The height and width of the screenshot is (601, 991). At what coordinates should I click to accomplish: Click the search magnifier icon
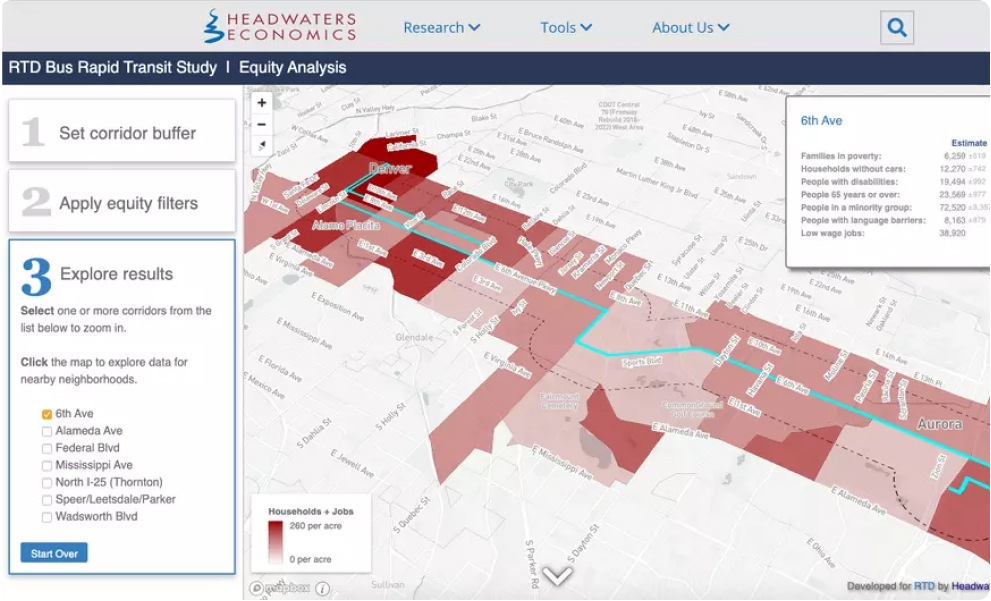897,28
